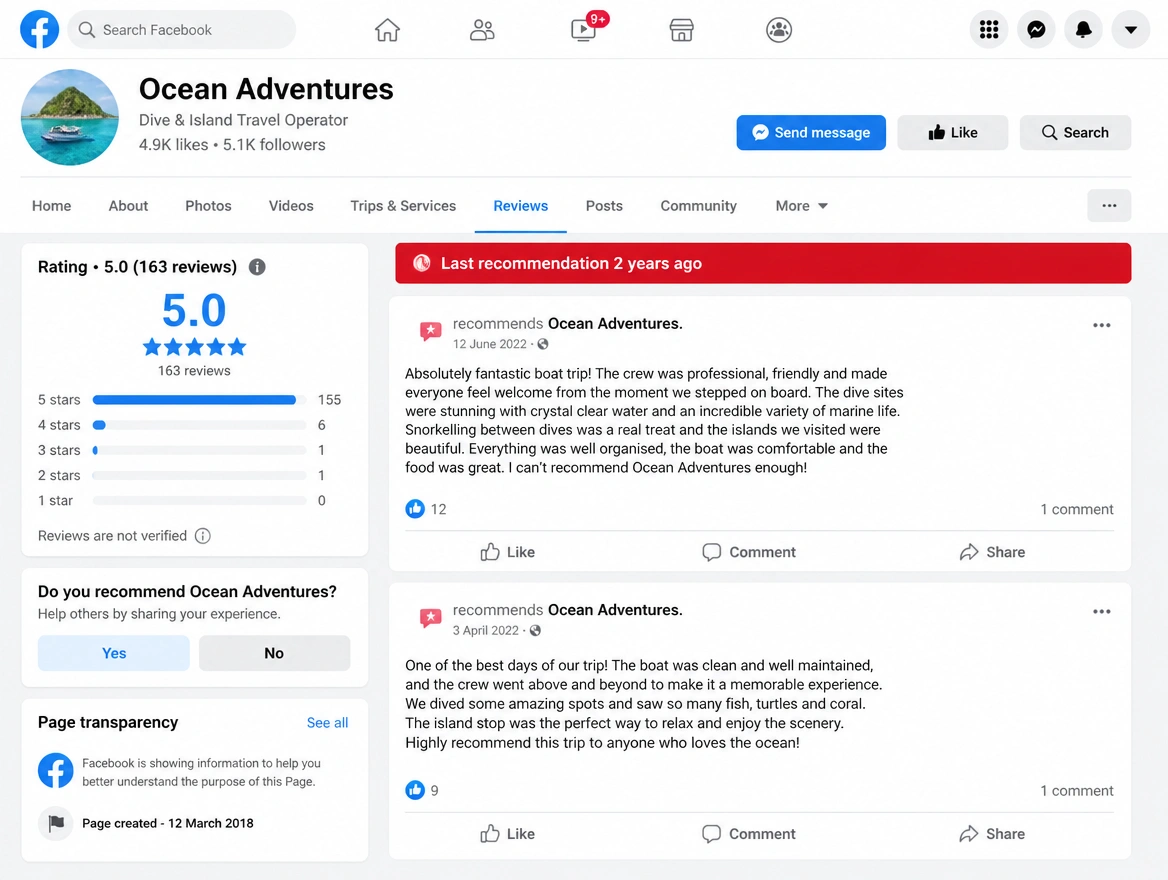Choose Yes to recommend Ocean Adventures

(114, 653)
